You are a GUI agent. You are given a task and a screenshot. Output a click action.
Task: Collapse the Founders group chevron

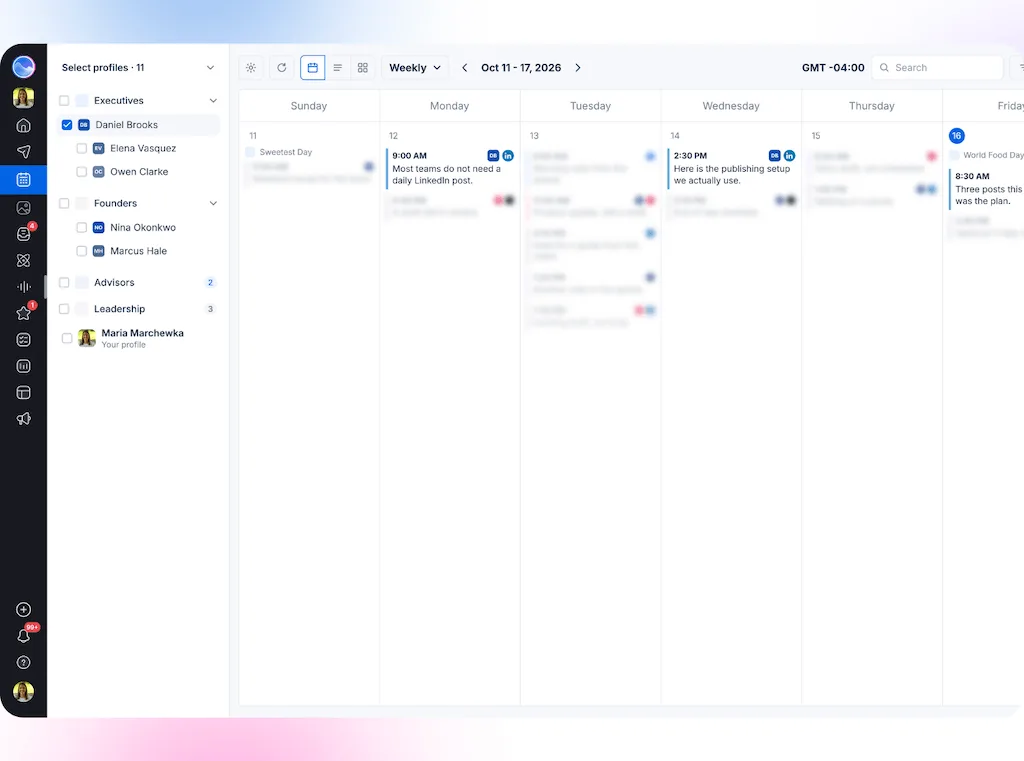point(213,203)
